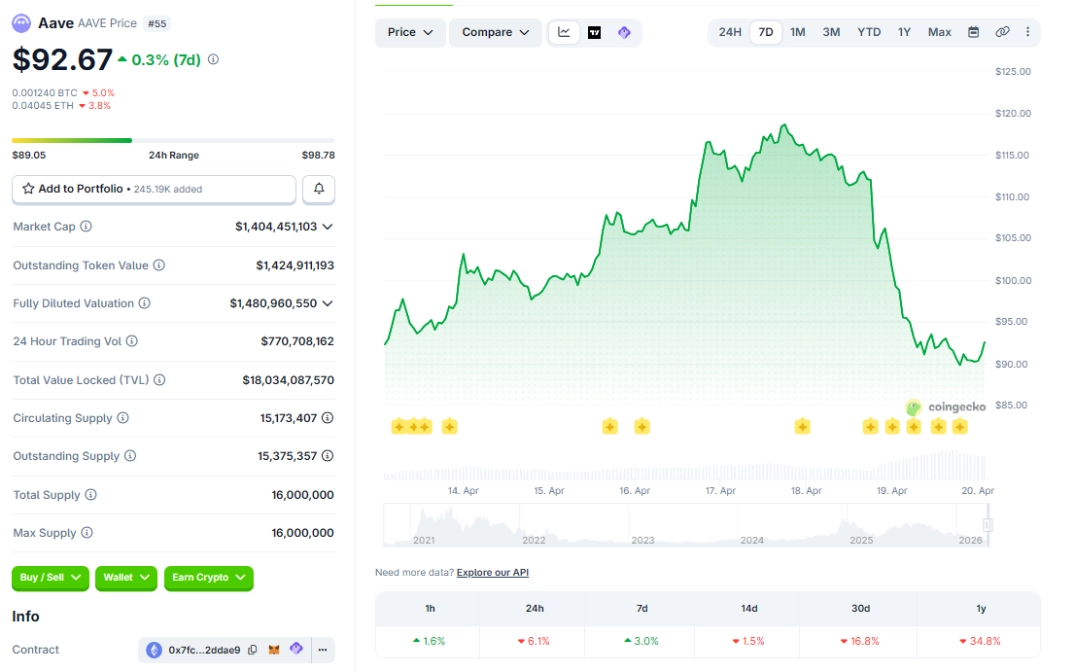Copy the contract address 0x7fc...2ddae9
Image resolution: width=1075 pixels, height=672 pixels.
pos(252,650)
